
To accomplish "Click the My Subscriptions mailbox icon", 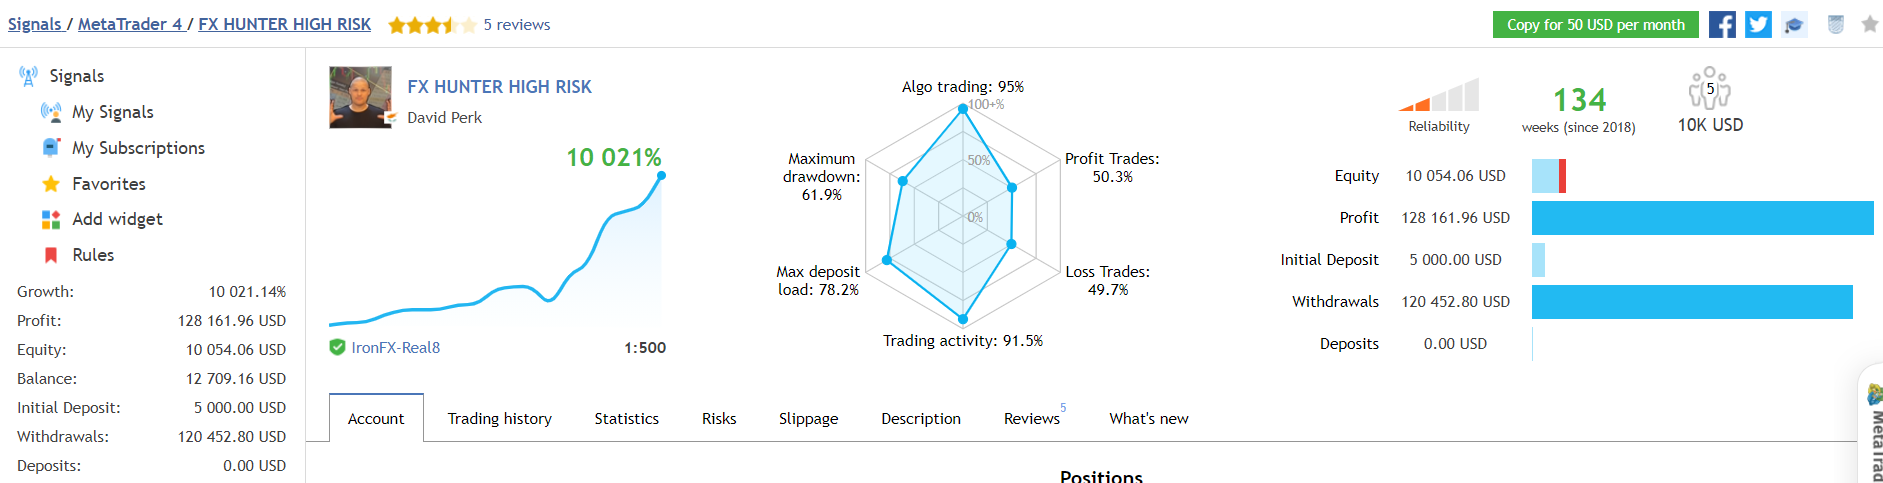I will [x=51, y=148].
